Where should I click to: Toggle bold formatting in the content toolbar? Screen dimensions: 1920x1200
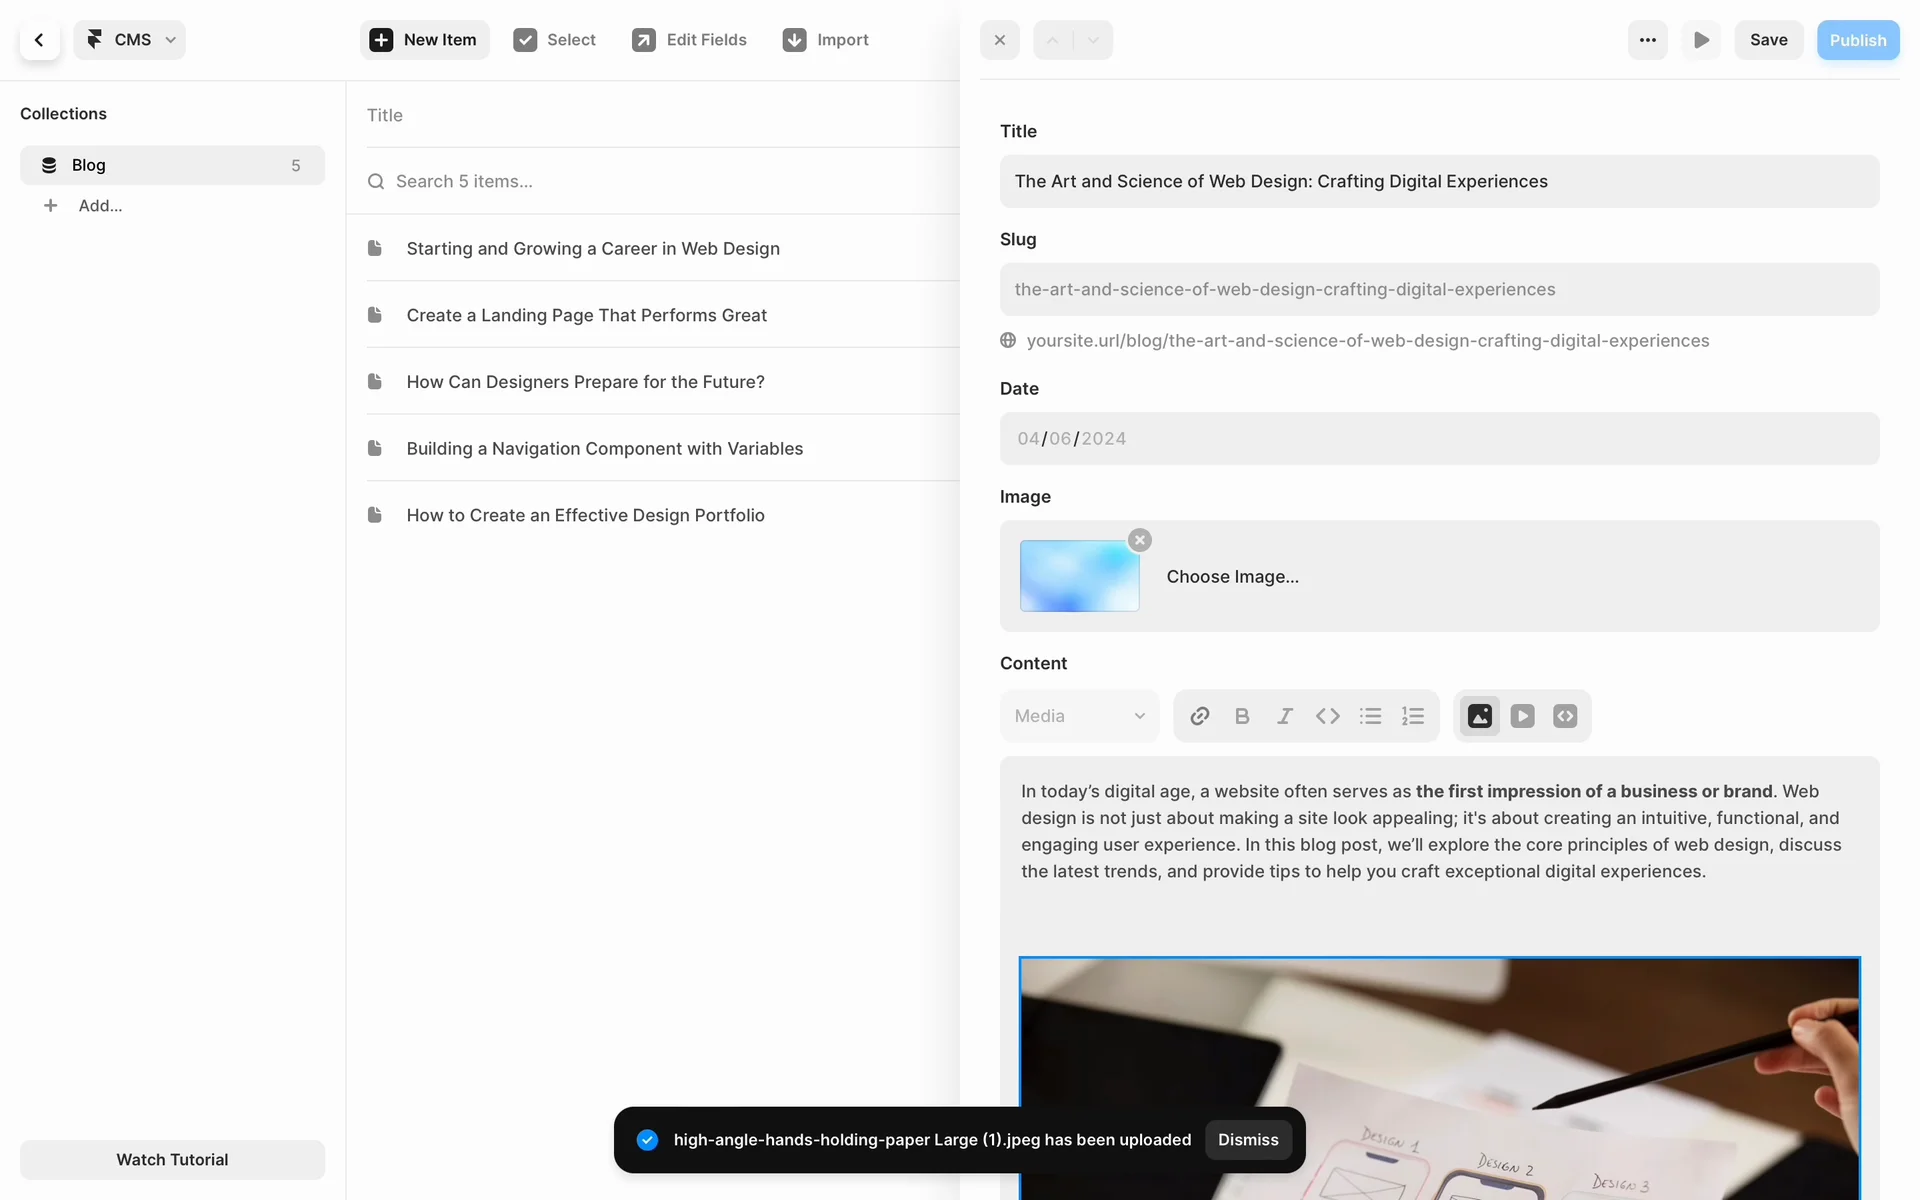[1242, 716]
